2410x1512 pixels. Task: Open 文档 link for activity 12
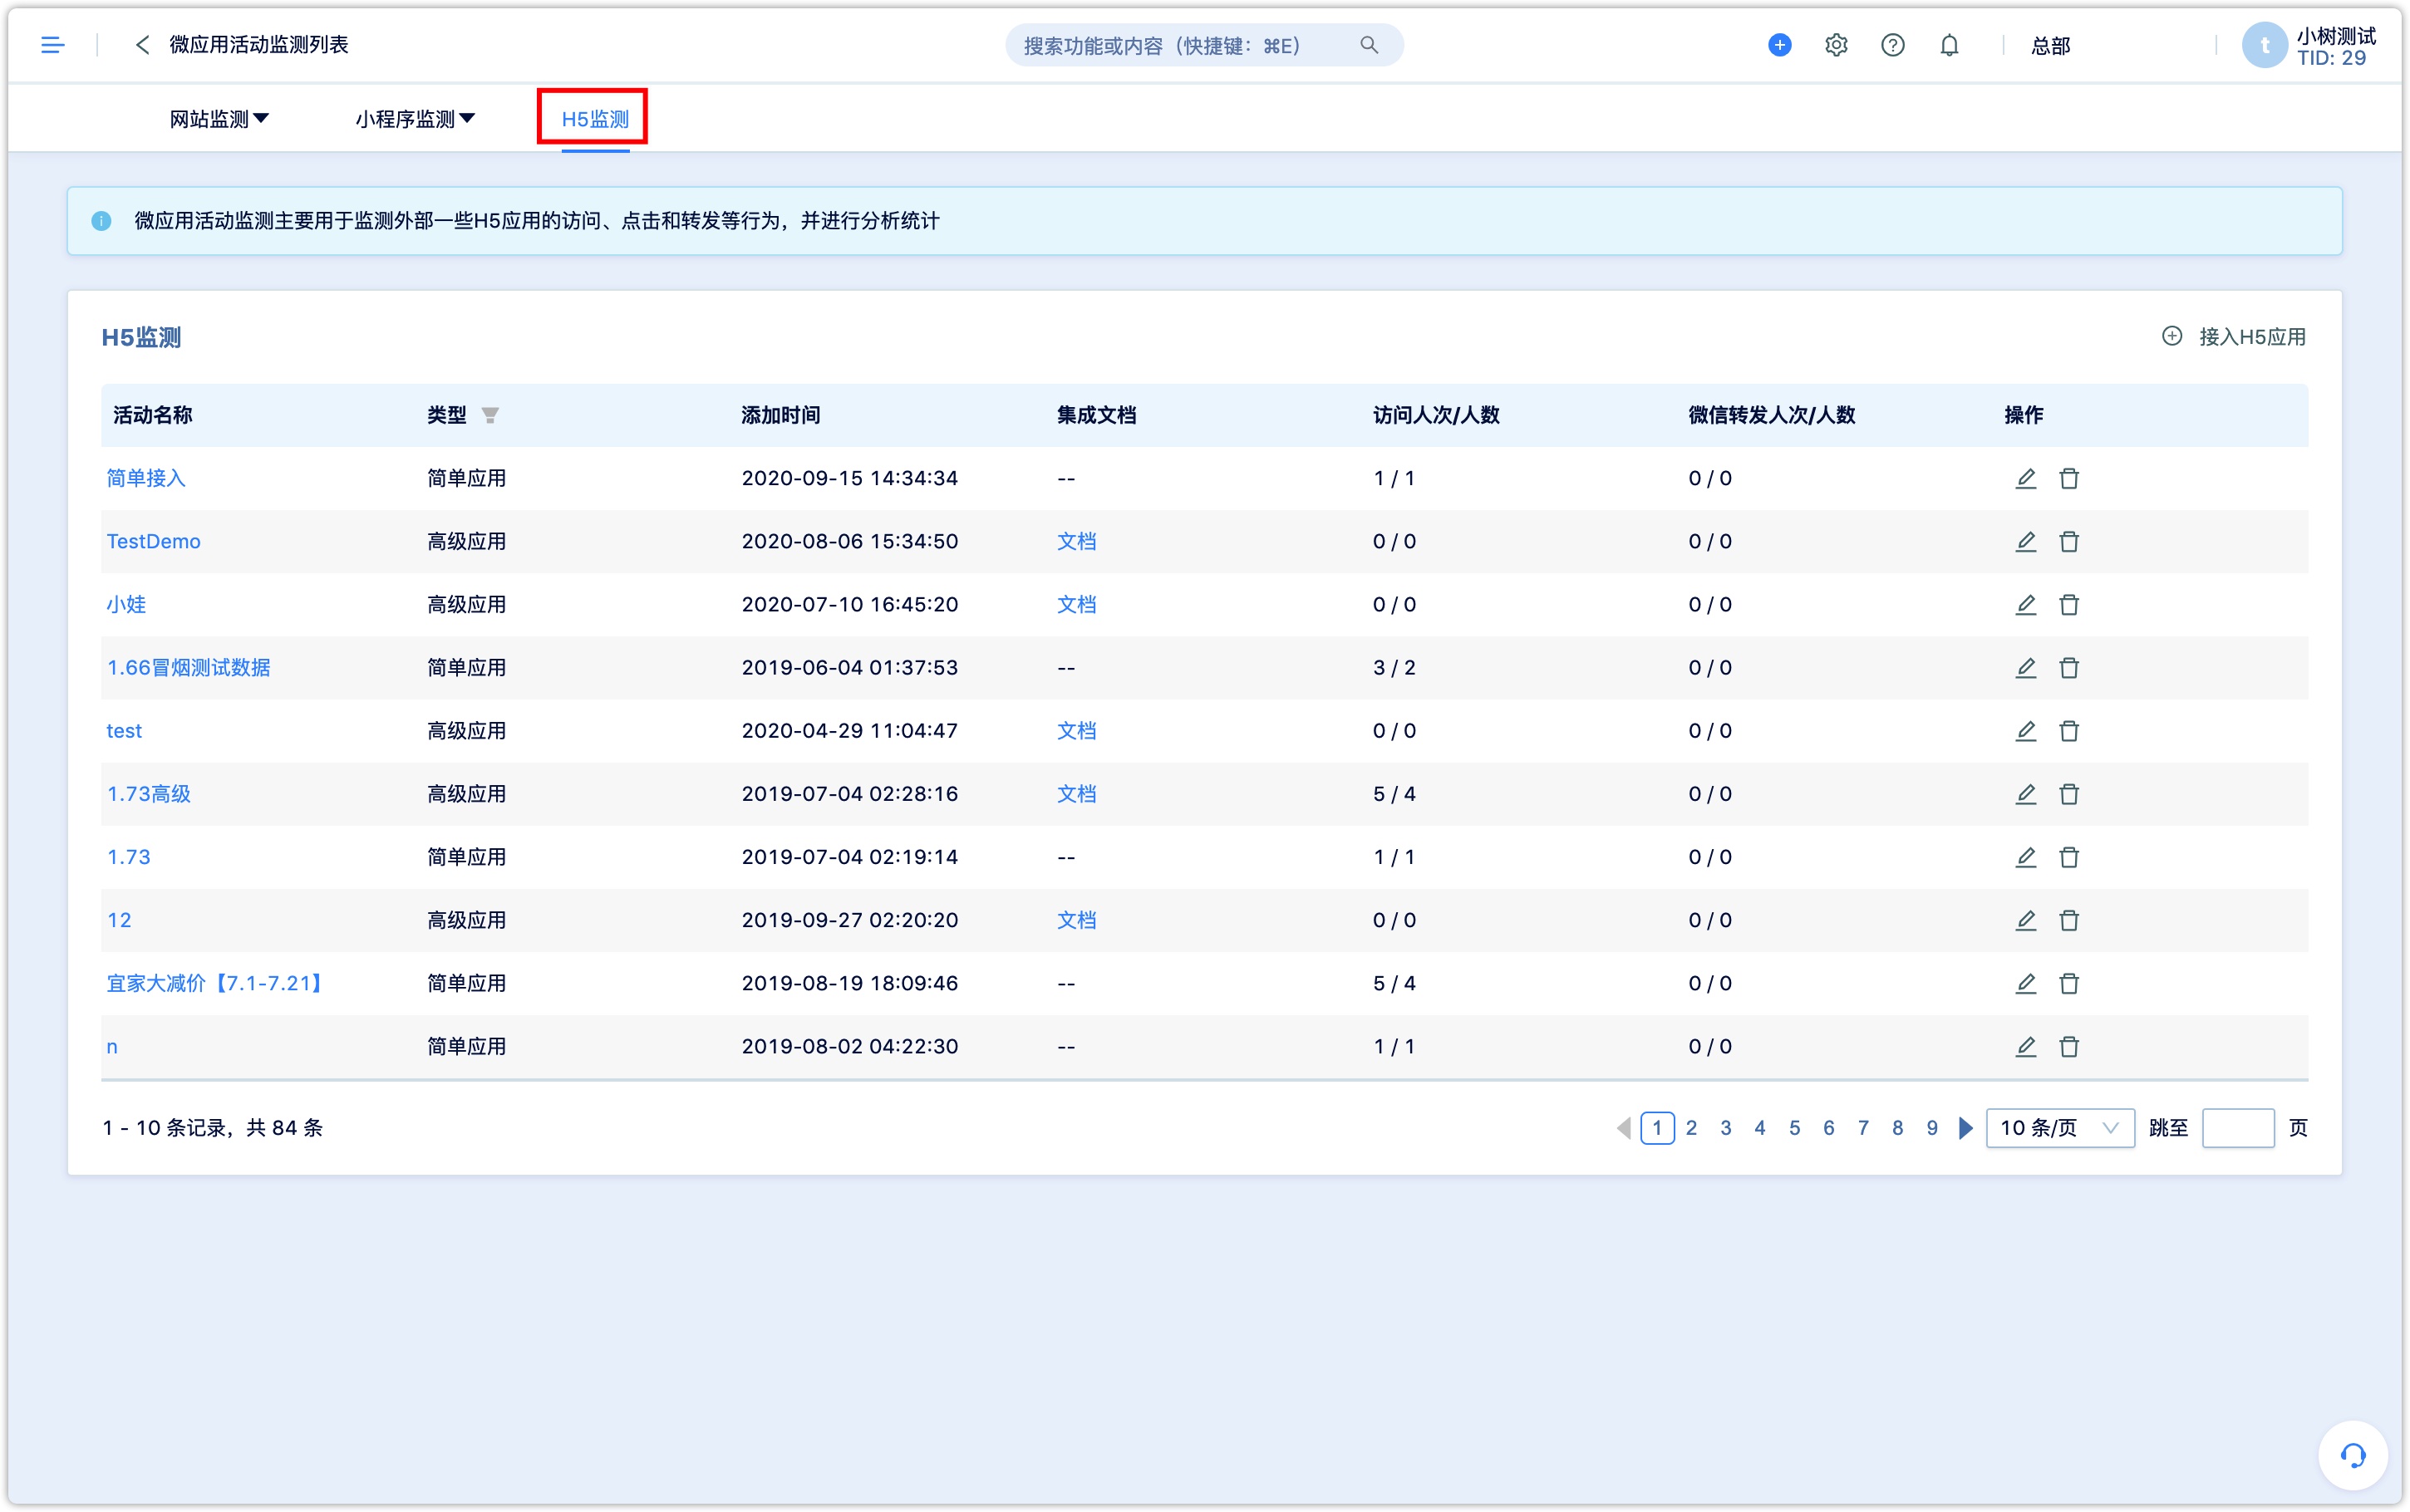click(x=1076, y=920)
